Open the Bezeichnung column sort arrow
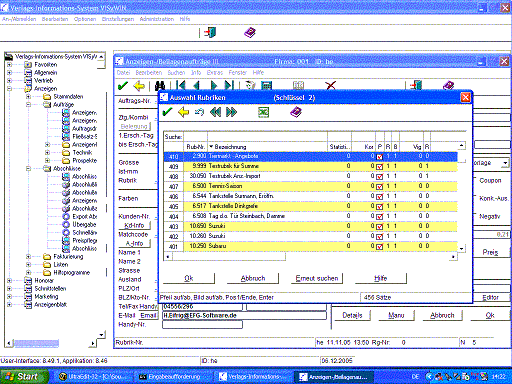 tap(211, 147)
